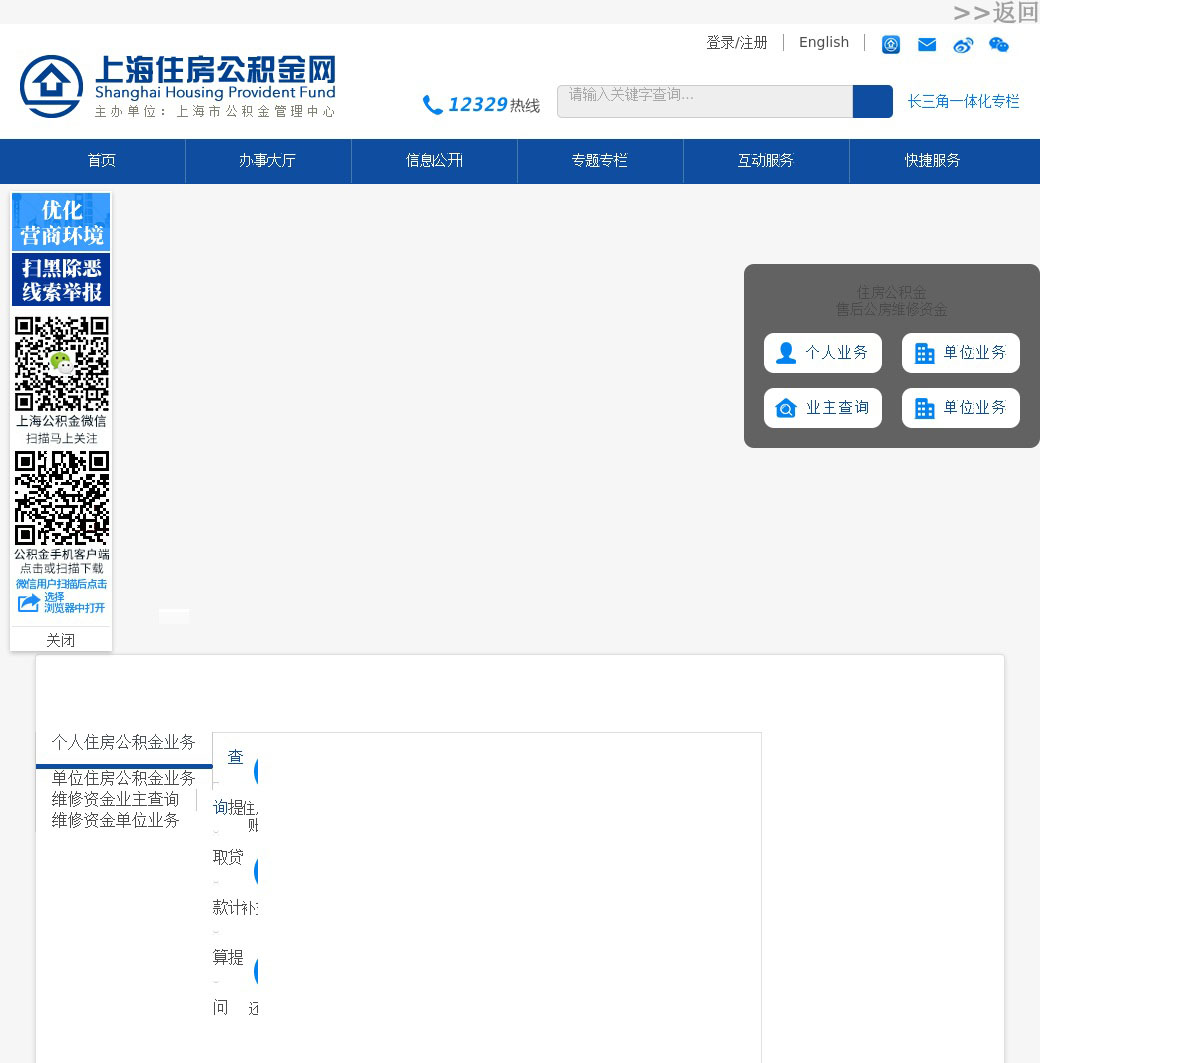The width and height of the screenshot is (1200, 1063).
Task: Close the floating sidebar with 关闭
Action: [x=61, y=640]
